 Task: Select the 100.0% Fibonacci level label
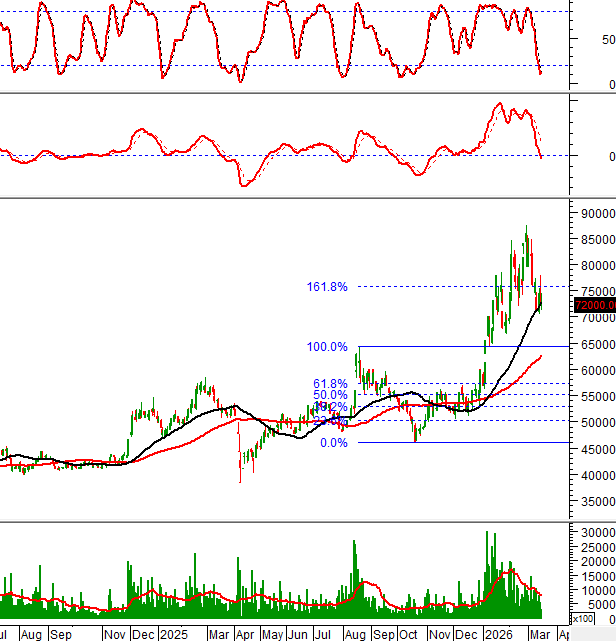point(327,347)
